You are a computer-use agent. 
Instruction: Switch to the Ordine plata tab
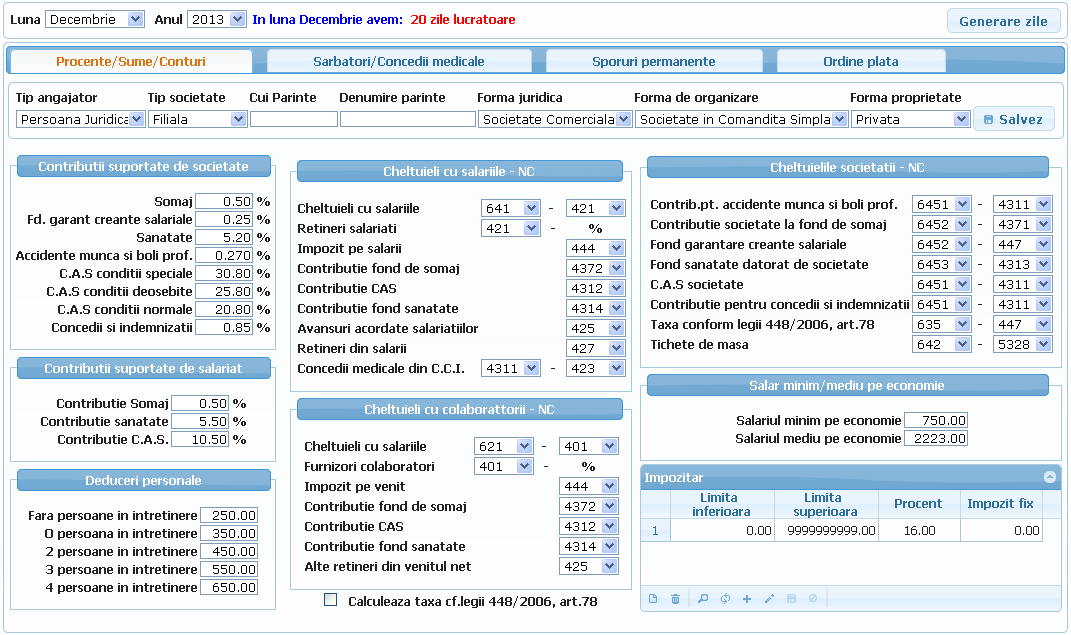point(861,61)
